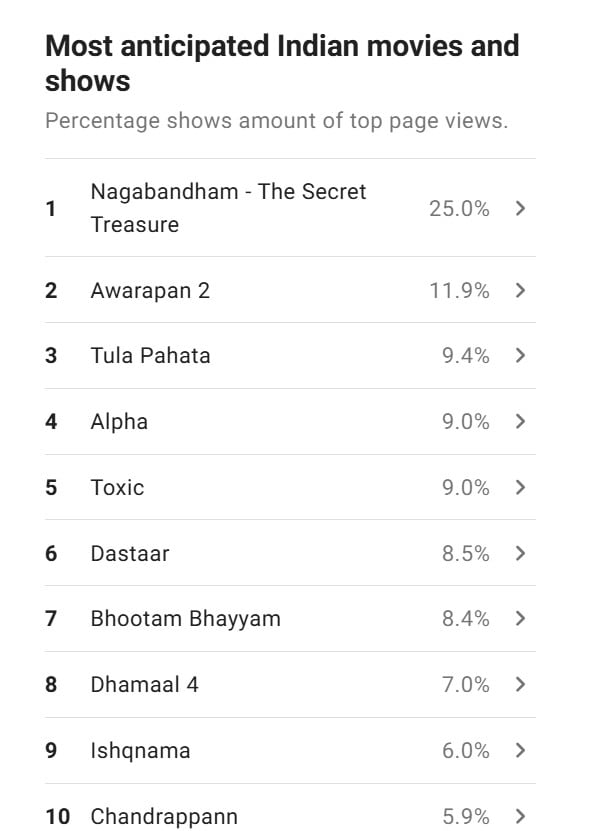Select Dastaar in the ranking list

click(130, 553)
